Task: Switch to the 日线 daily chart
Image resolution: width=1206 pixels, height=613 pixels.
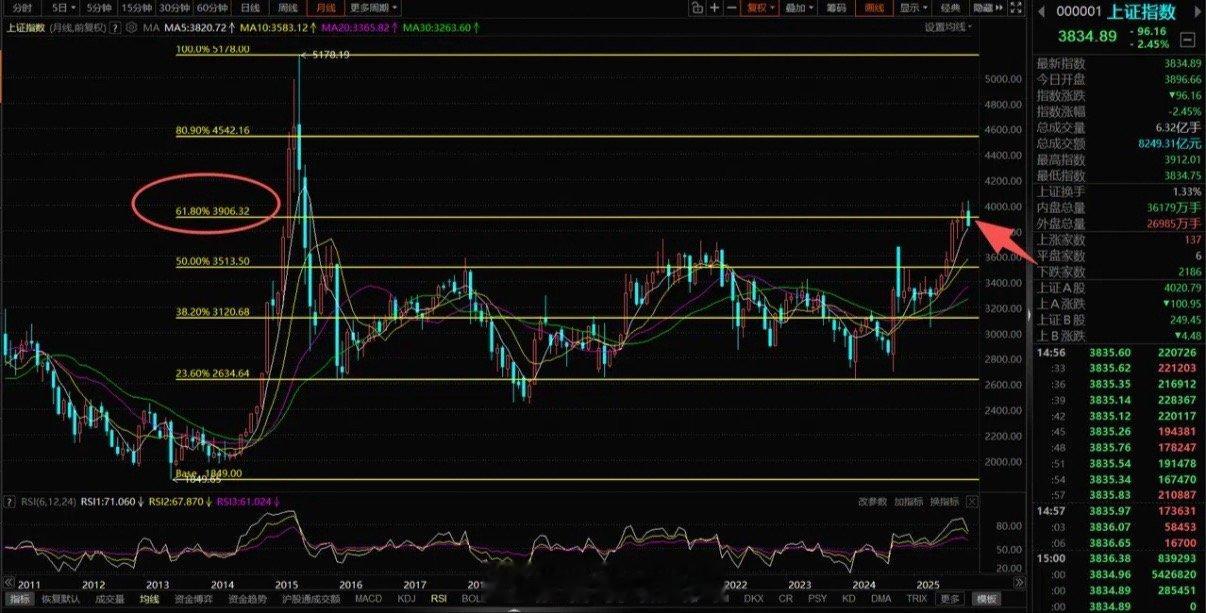Action: (251, 7)
